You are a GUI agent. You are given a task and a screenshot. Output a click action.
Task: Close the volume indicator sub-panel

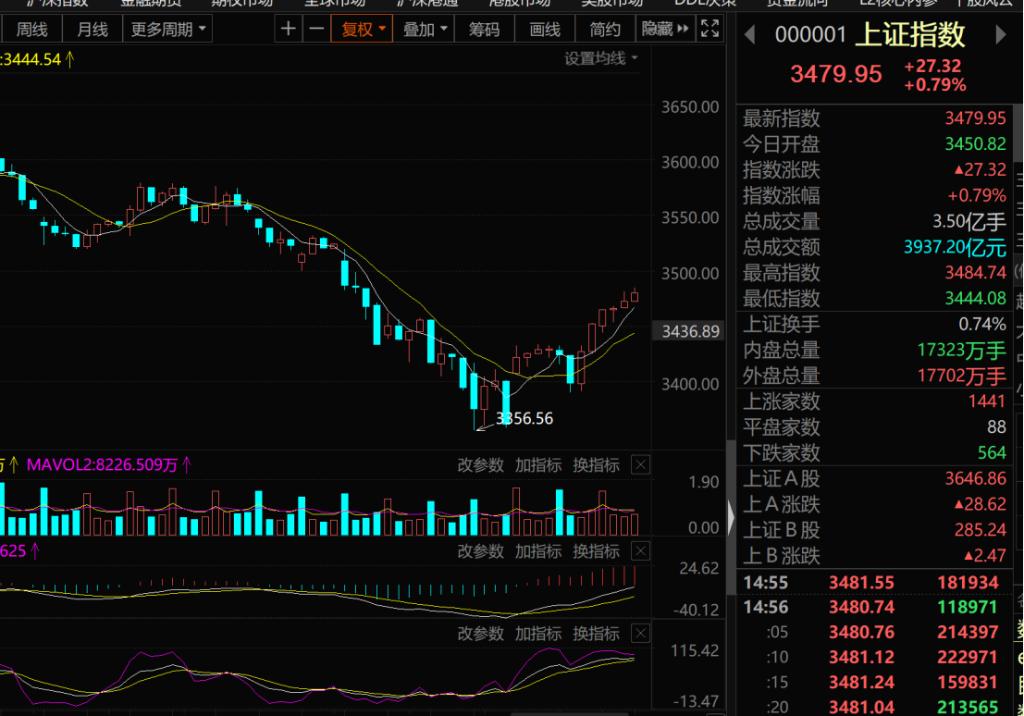641,465
